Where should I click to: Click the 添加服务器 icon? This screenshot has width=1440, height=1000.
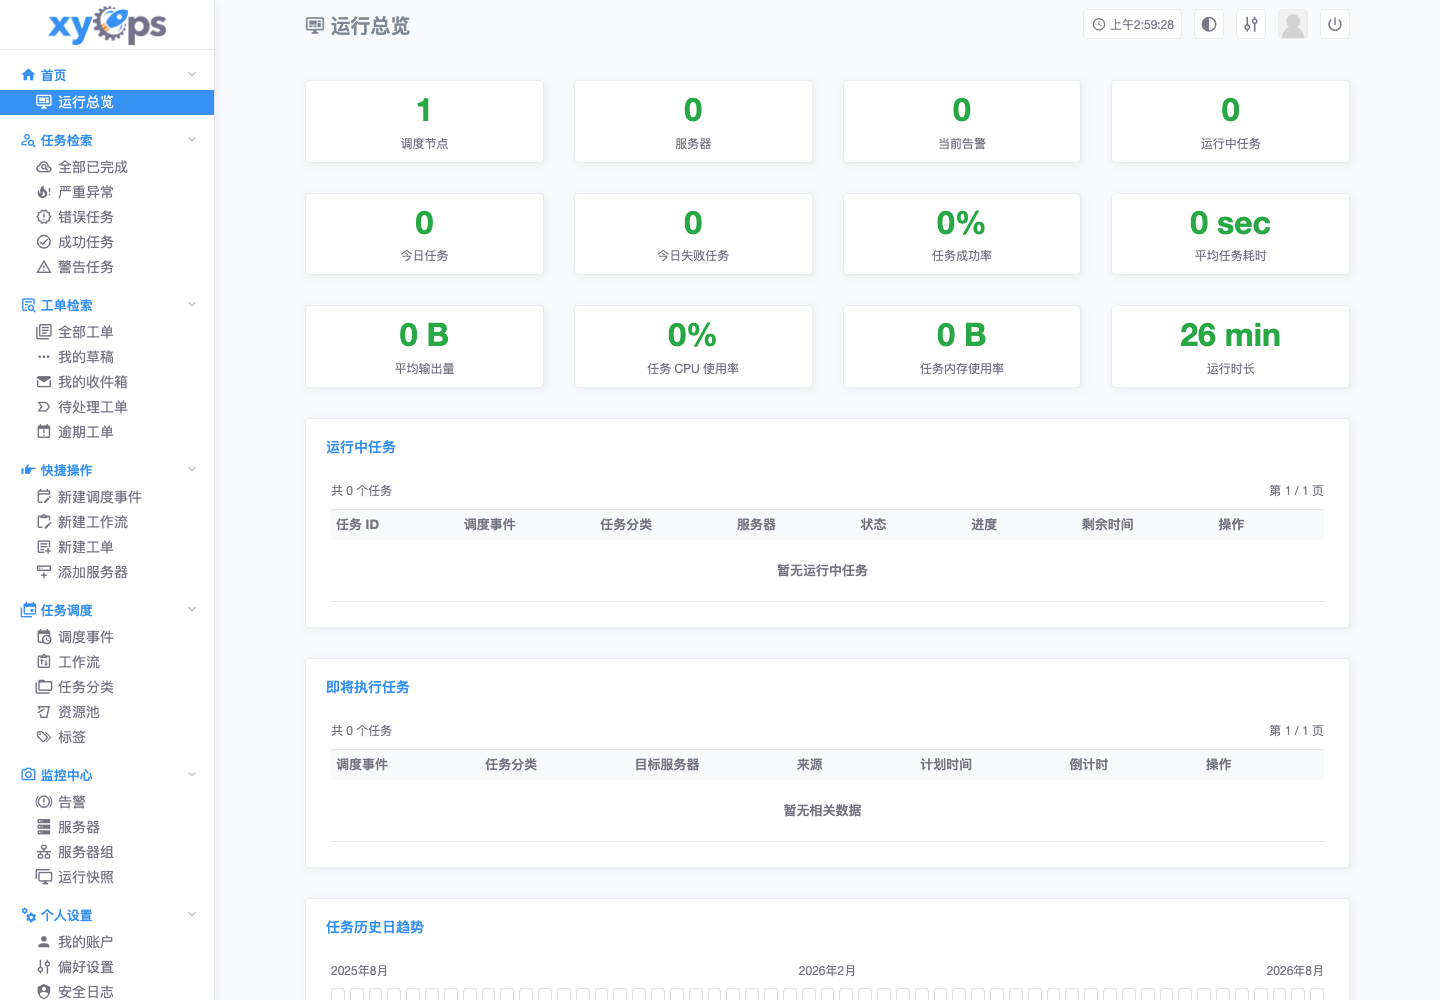click(x=44, y=572)
